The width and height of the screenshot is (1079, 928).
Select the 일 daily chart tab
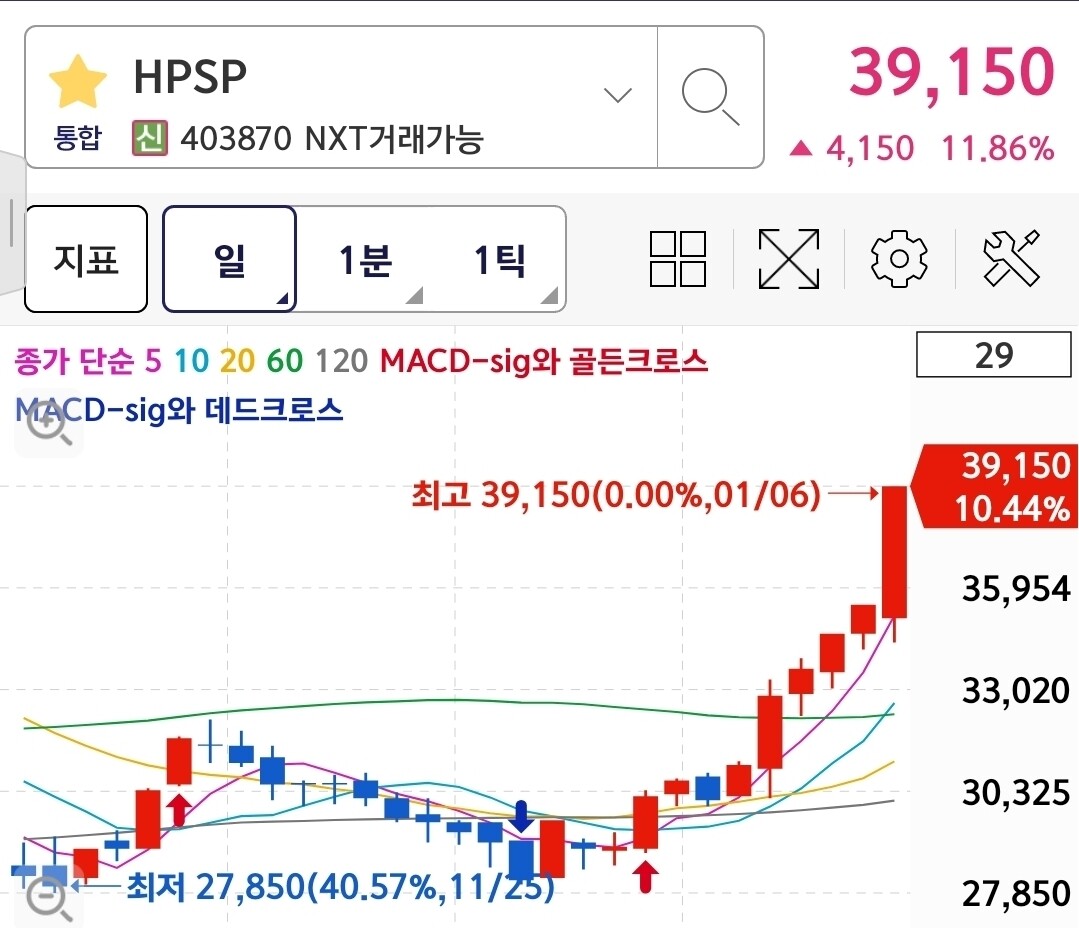tap(229, 259)
